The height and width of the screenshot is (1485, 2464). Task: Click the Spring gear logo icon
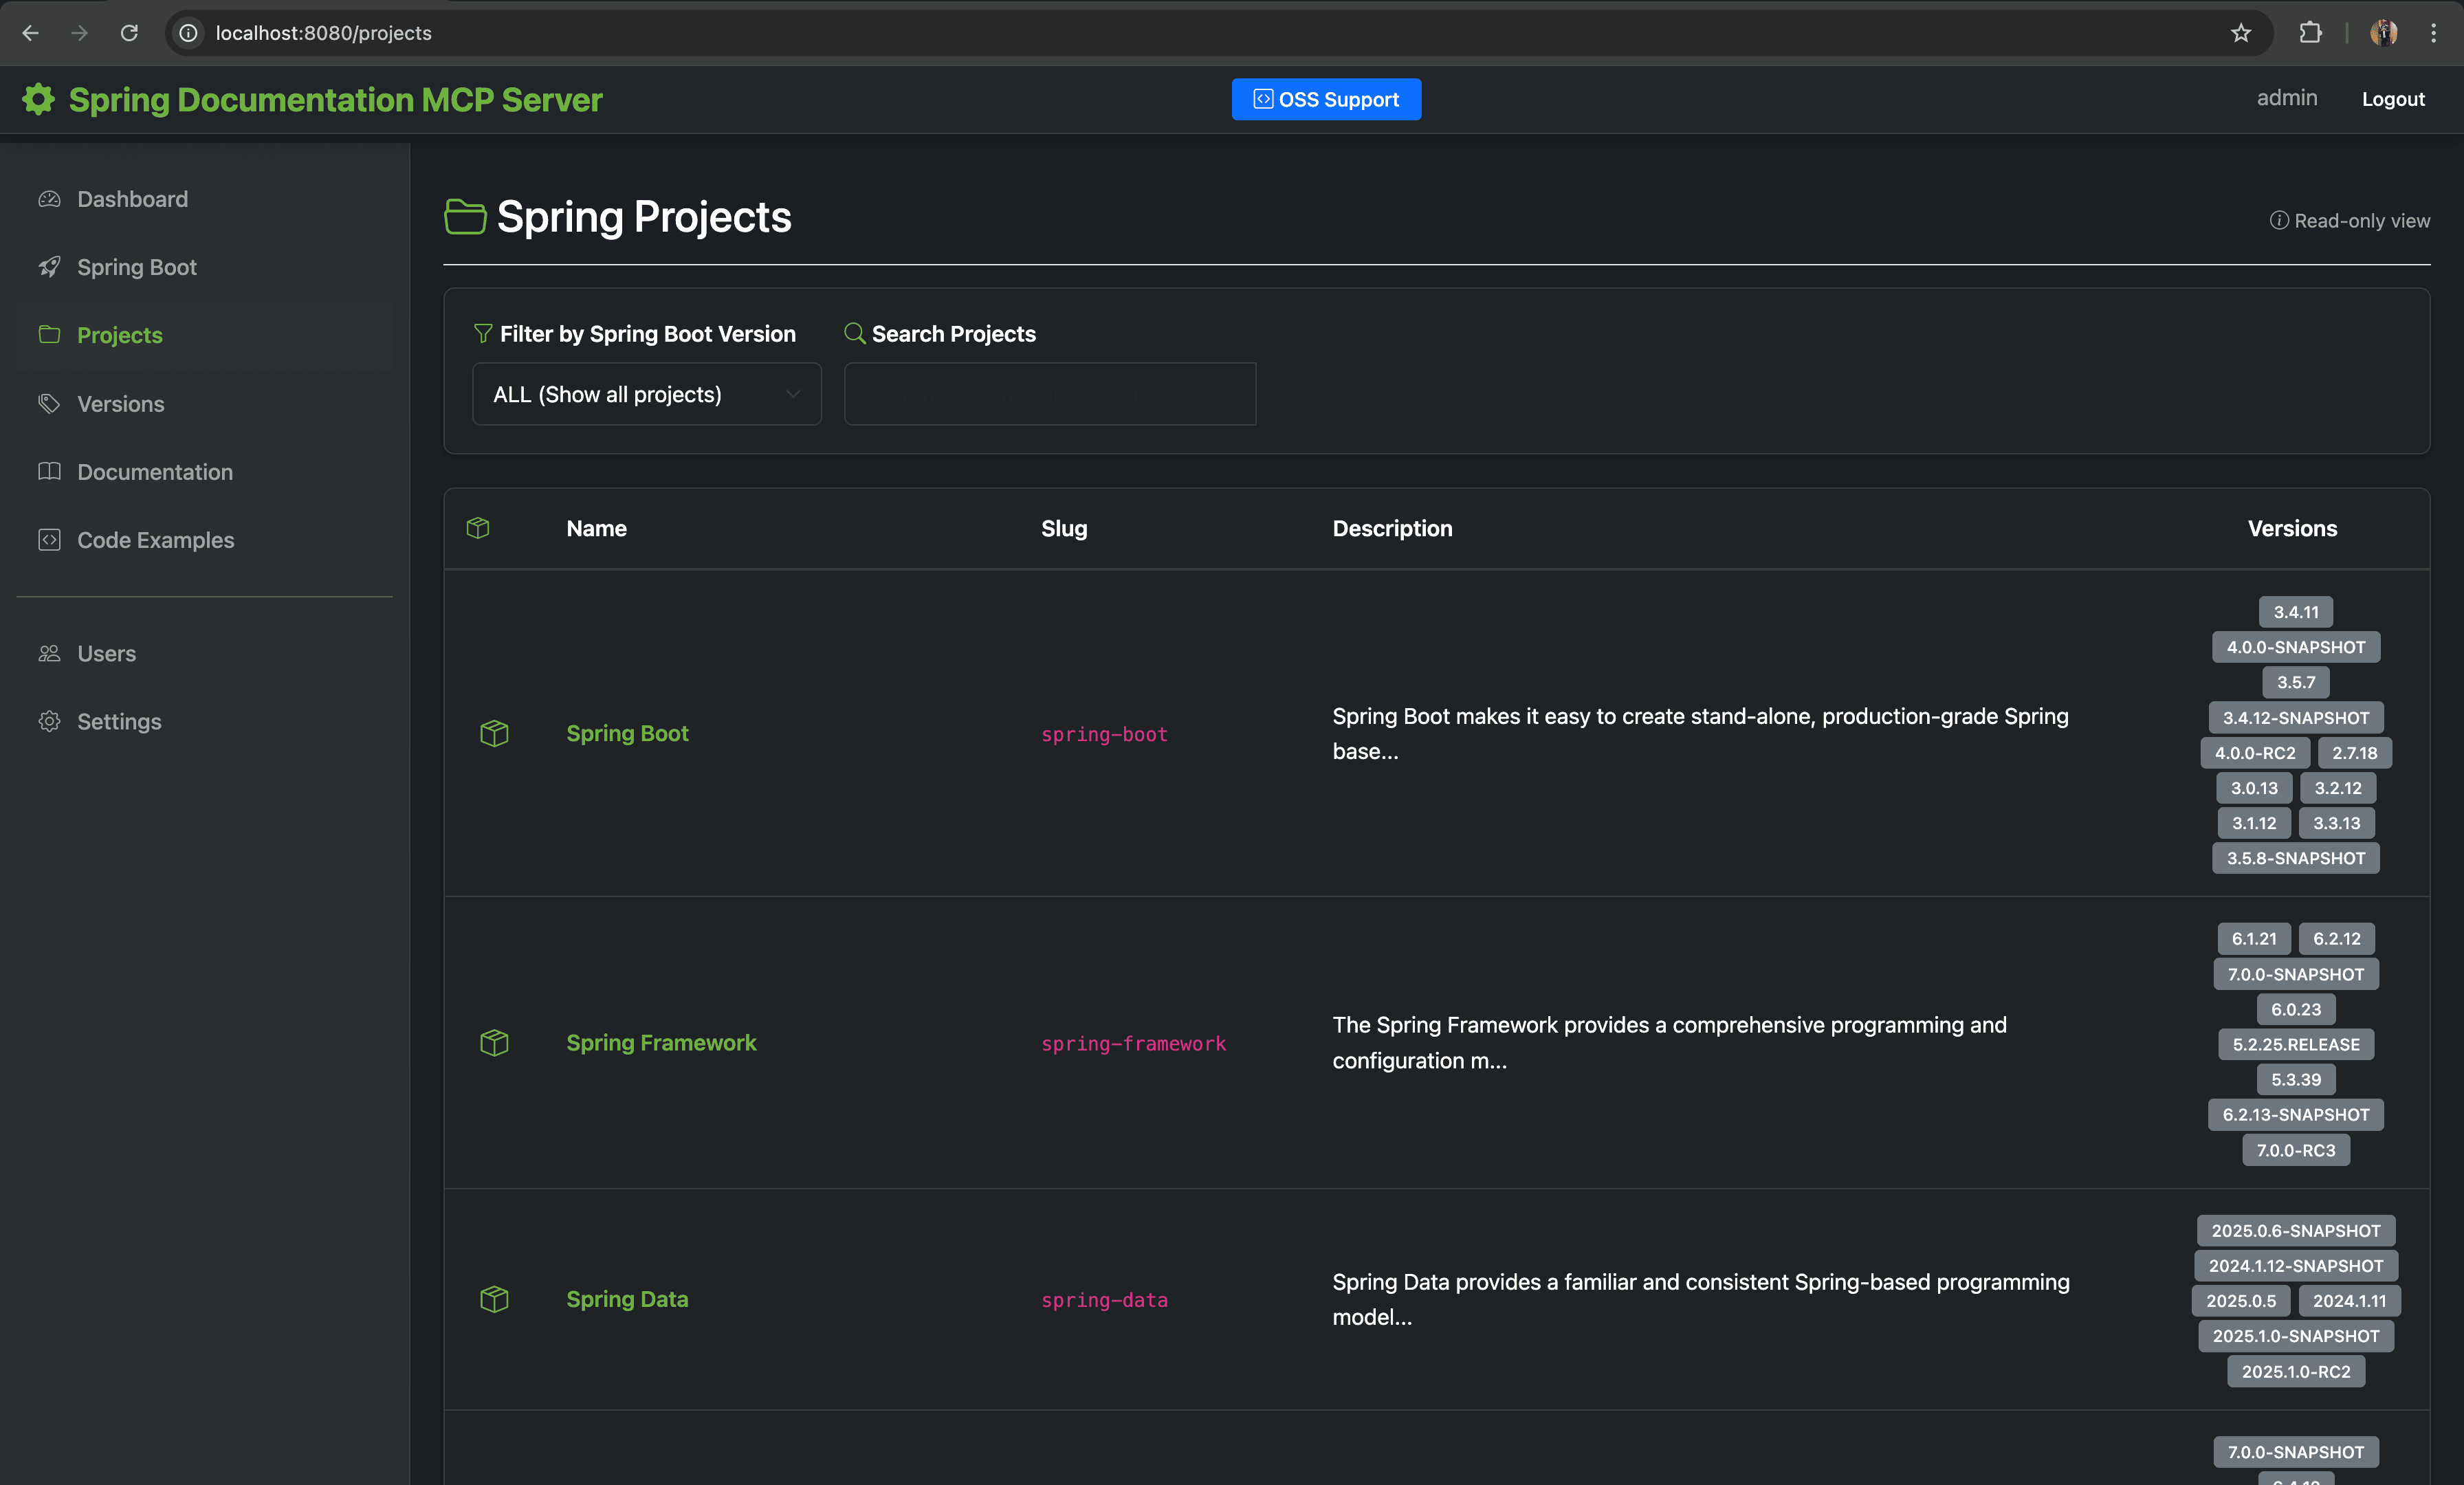point(38,99)
